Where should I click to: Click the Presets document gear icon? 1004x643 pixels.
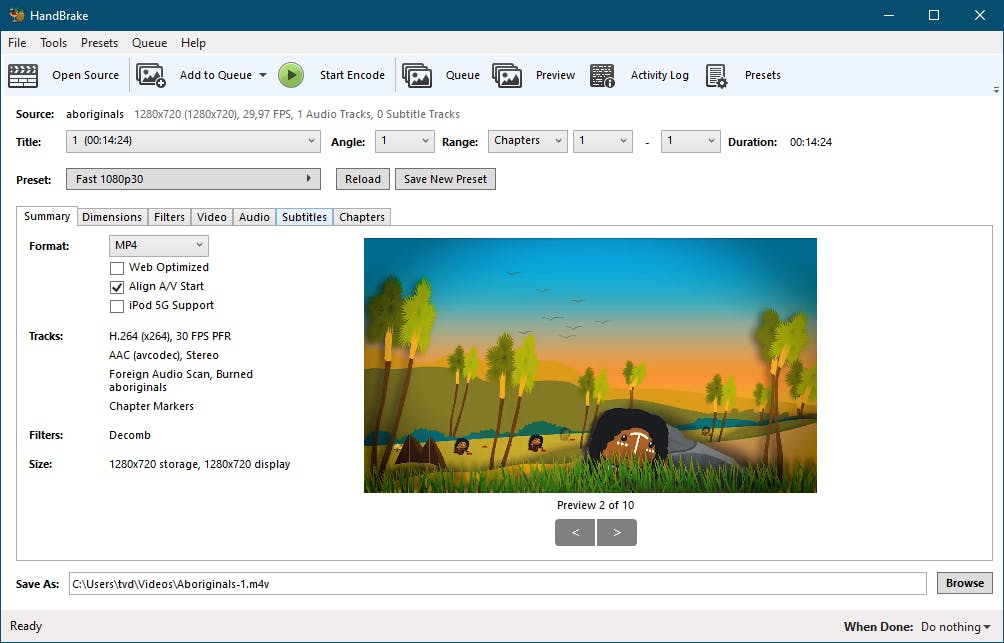(717, 75)
